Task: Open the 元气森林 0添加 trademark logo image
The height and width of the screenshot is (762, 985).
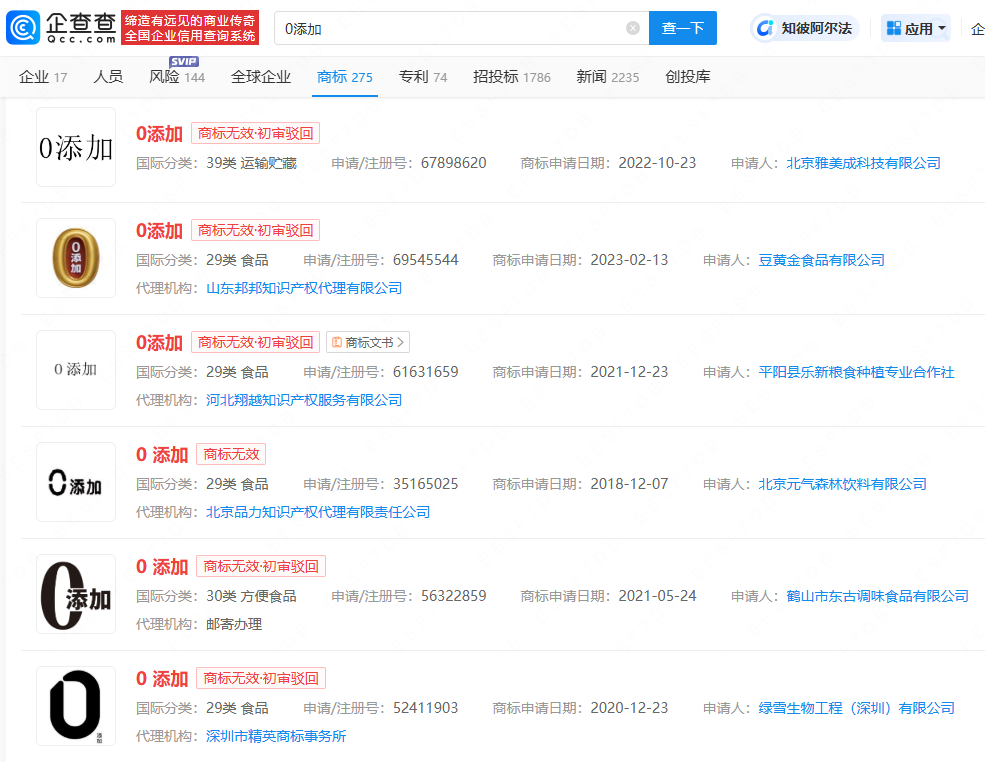Action: coord(76,482)
